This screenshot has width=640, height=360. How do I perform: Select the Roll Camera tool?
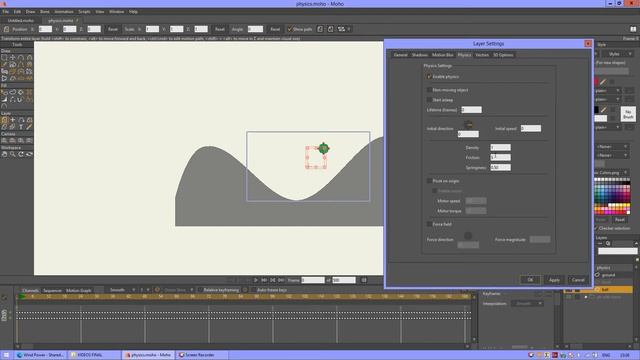(21, 140)
